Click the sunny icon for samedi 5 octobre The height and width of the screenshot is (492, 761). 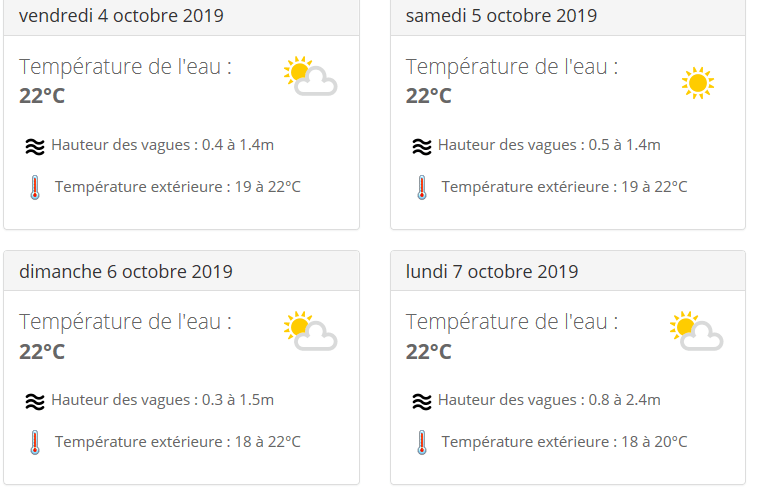[x=697, y=82]
